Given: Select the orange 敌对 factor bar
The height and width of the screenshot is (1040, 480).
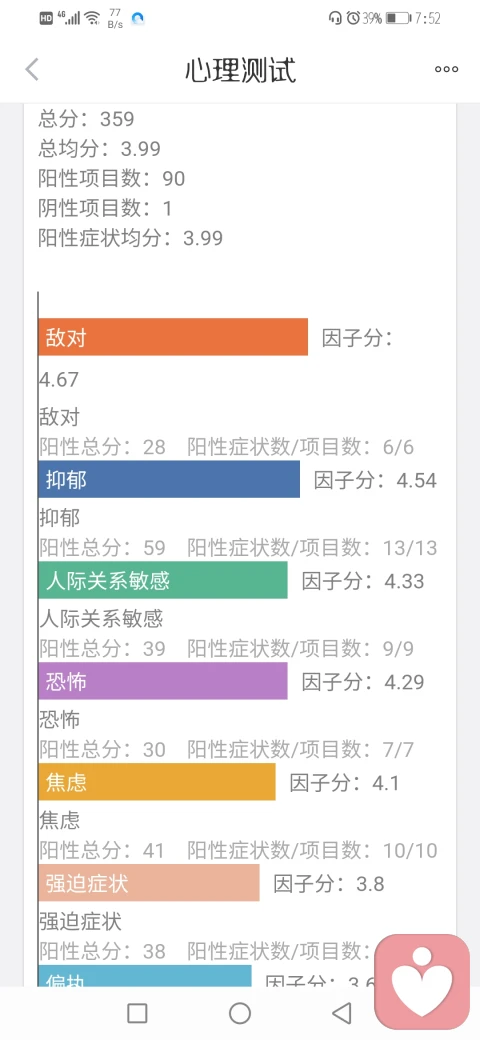Looking at the screenshot, I should tap(173, 337).
